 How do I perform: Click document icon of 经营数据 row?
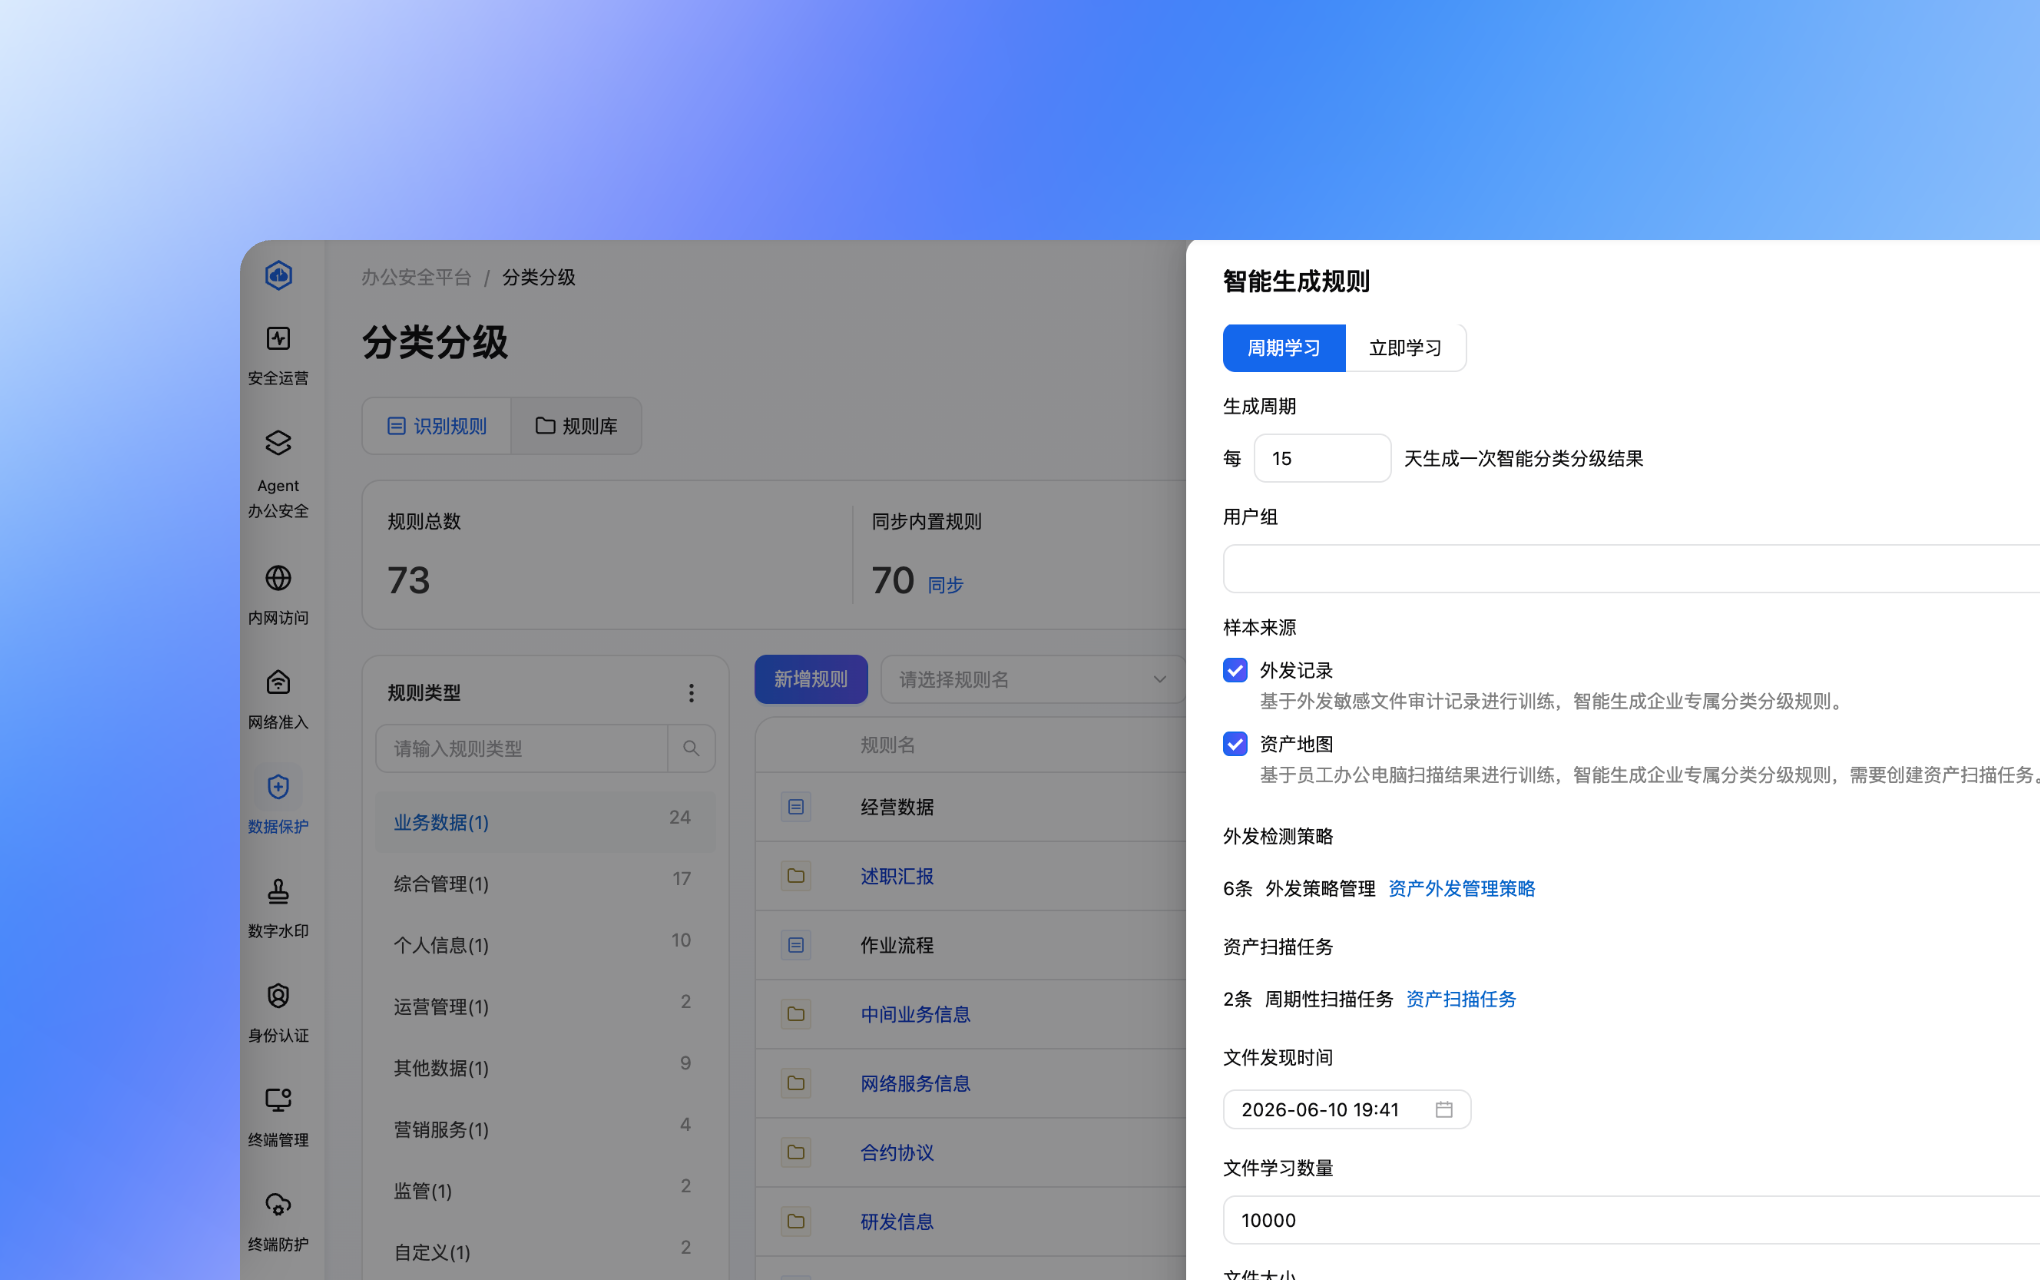click(796, 807)
